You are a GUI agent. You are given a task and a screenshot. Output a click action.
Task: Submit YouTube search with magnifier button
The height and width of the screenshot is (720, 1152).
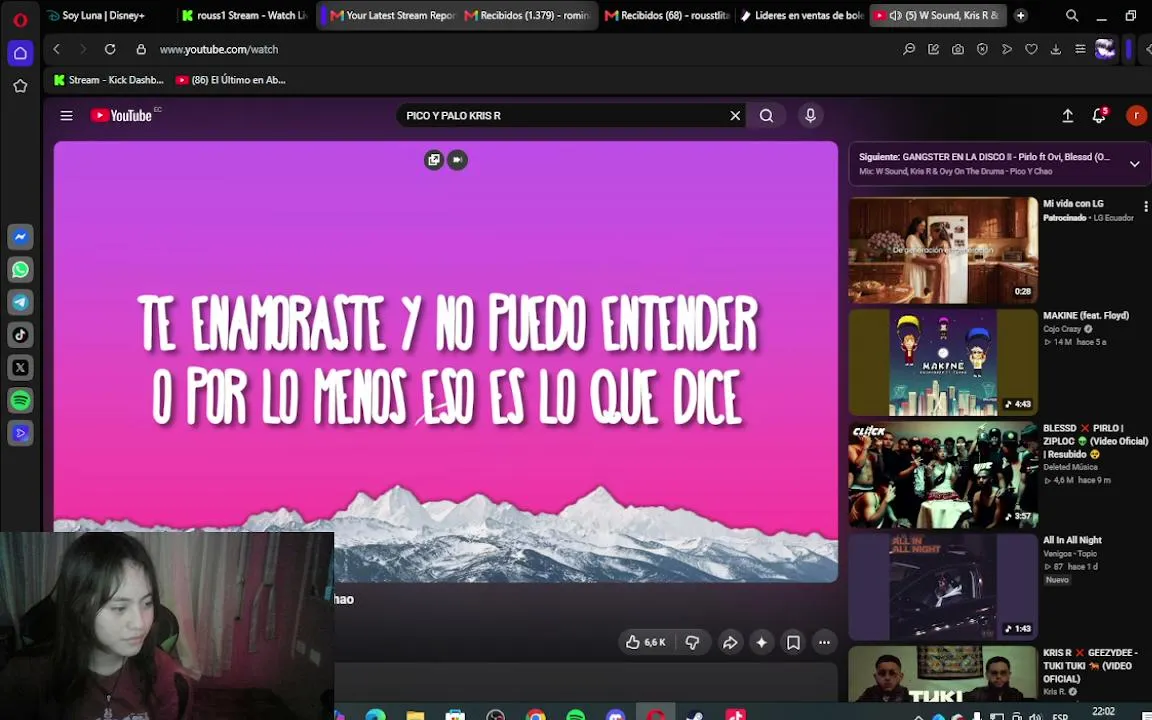tap(766, 115)
